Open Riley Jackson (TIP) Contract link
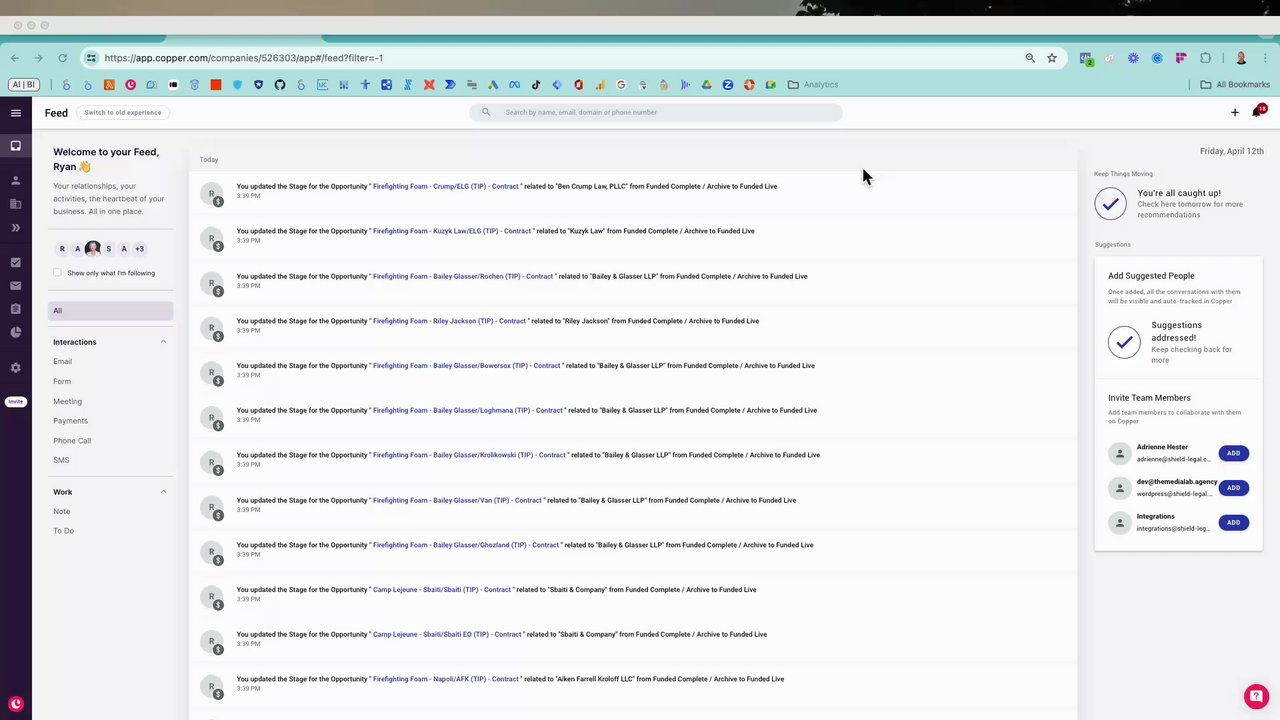This screenshot has width=1280, height=720. (449, 321)
